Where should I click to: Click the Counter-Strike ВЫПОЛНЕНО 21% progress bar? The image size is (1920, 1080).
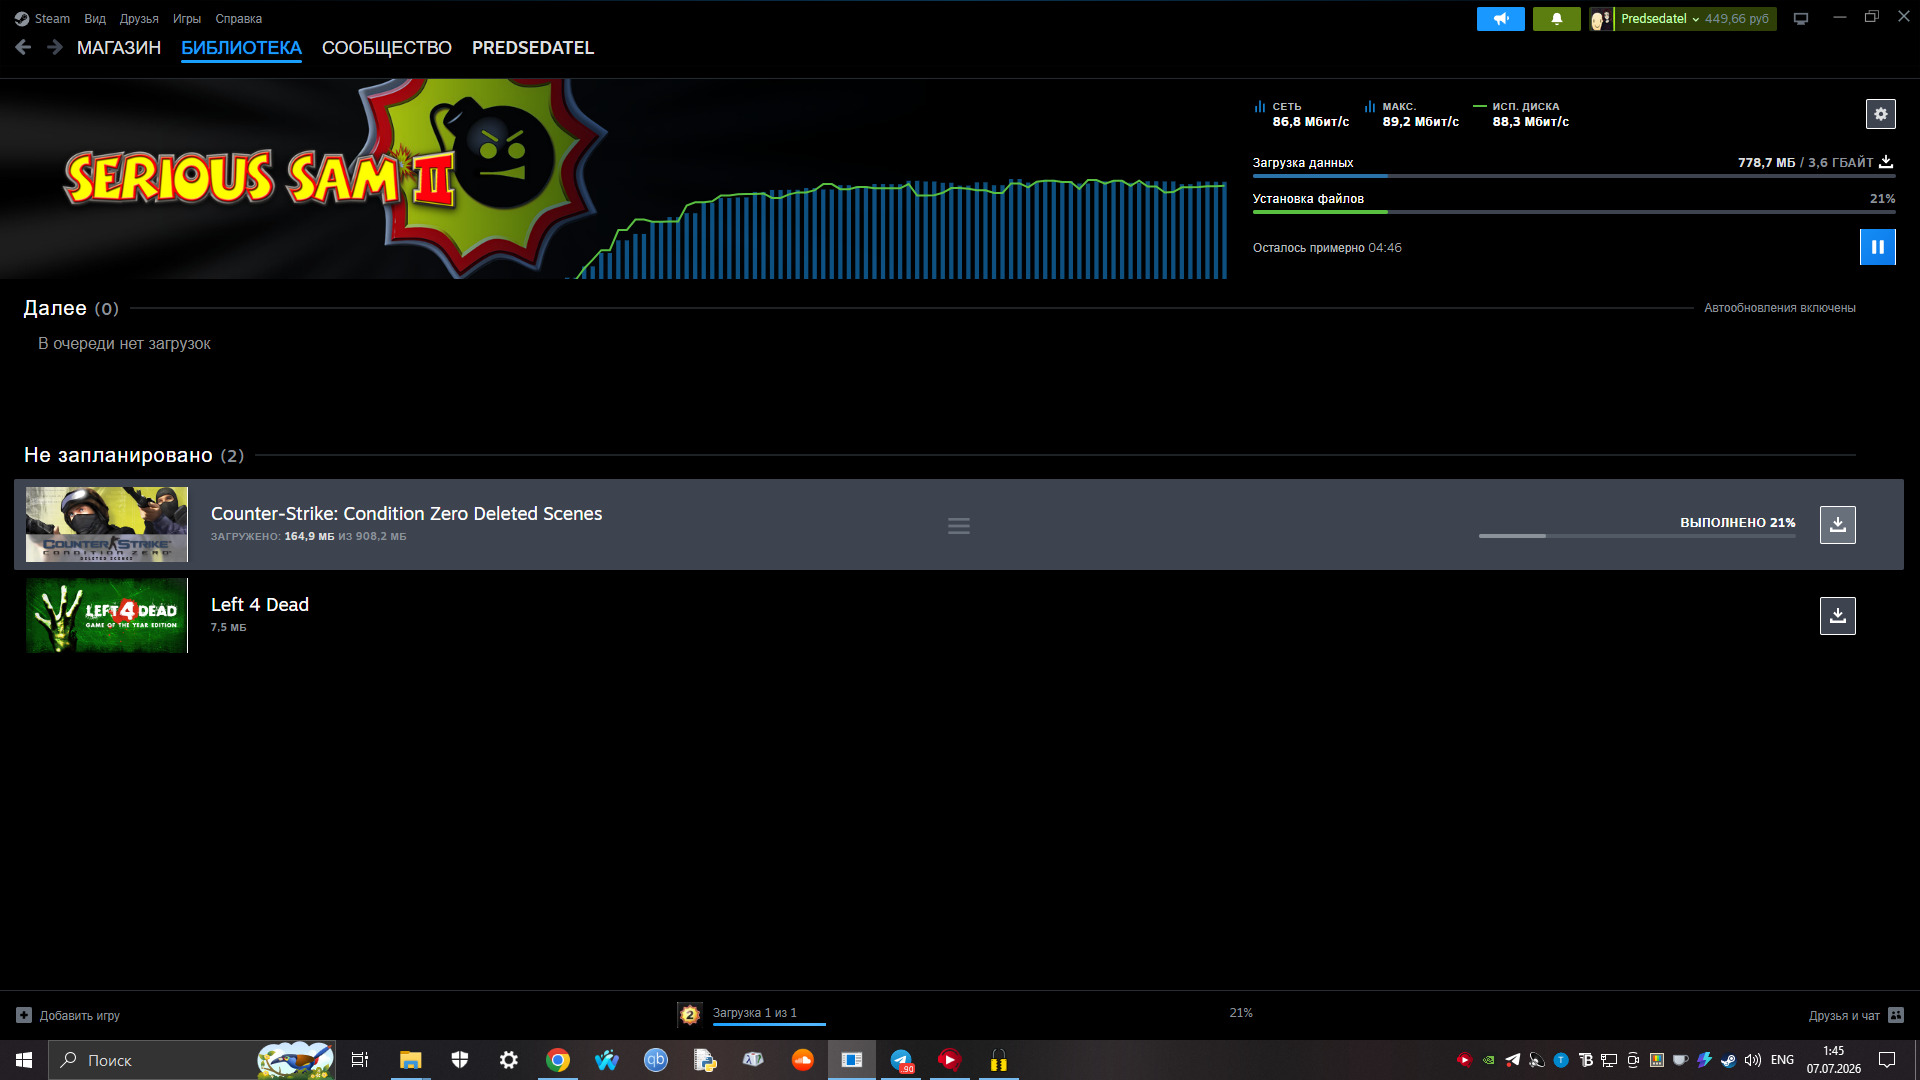pos(1637,536)
